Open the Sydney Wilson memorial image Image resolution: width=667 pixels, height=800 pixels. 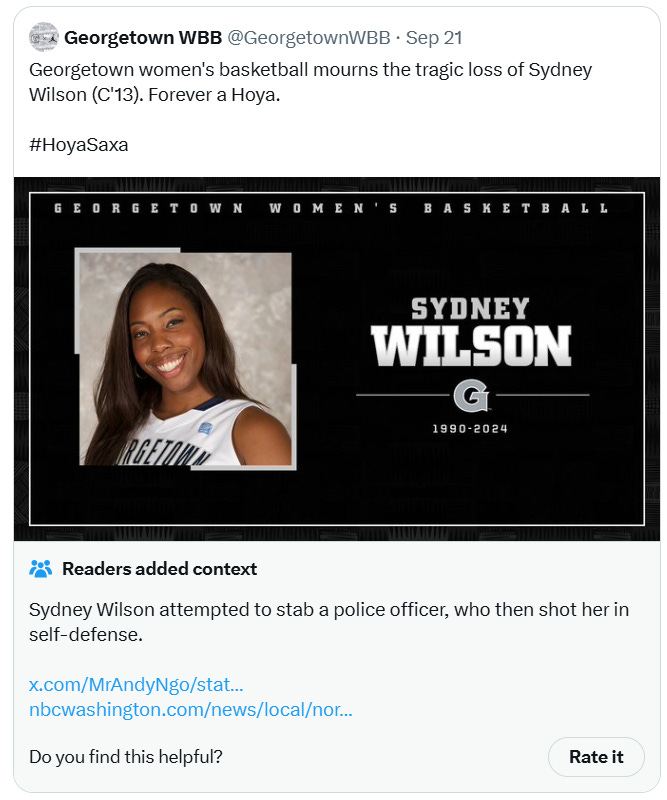tap(337, 359)
